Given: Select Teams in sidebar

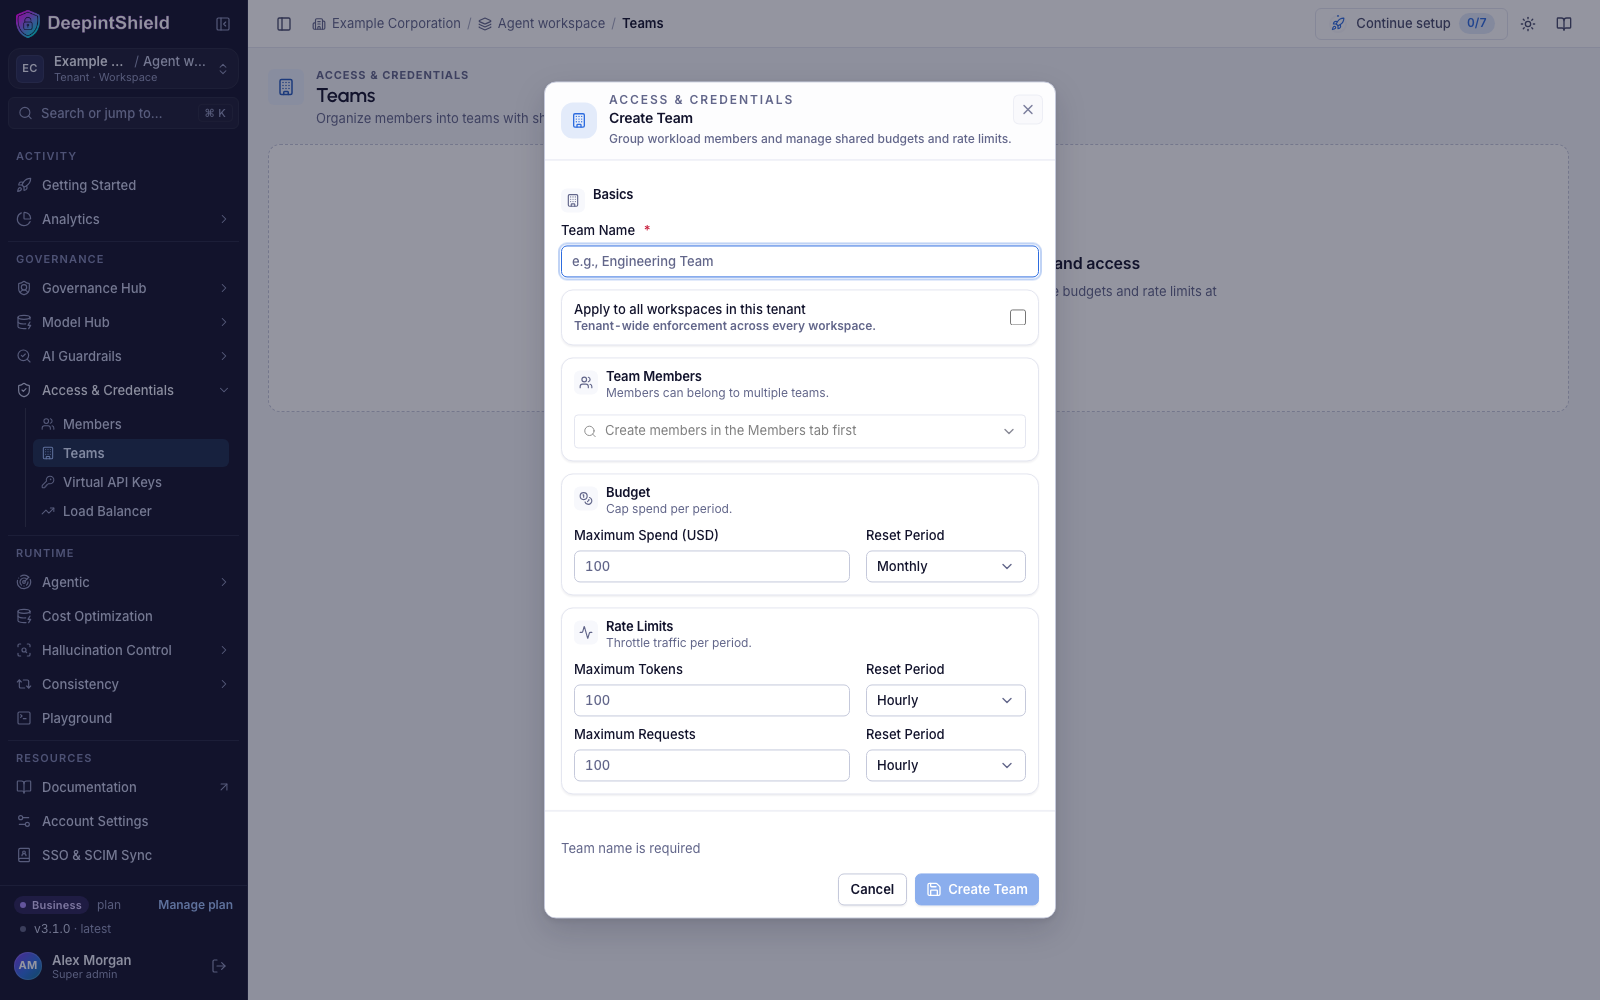Looking at the screenshot, I should coord(131,453).
